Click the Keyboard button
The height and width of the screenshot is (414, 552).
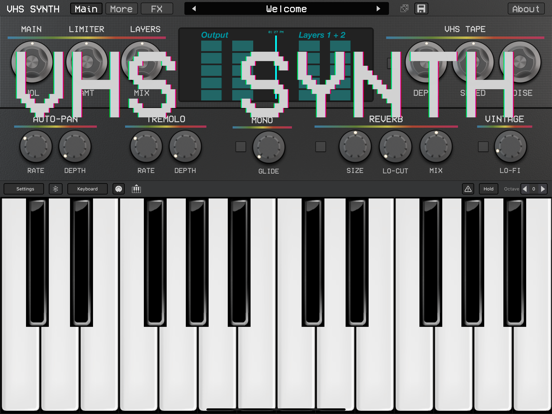(87, 189)
